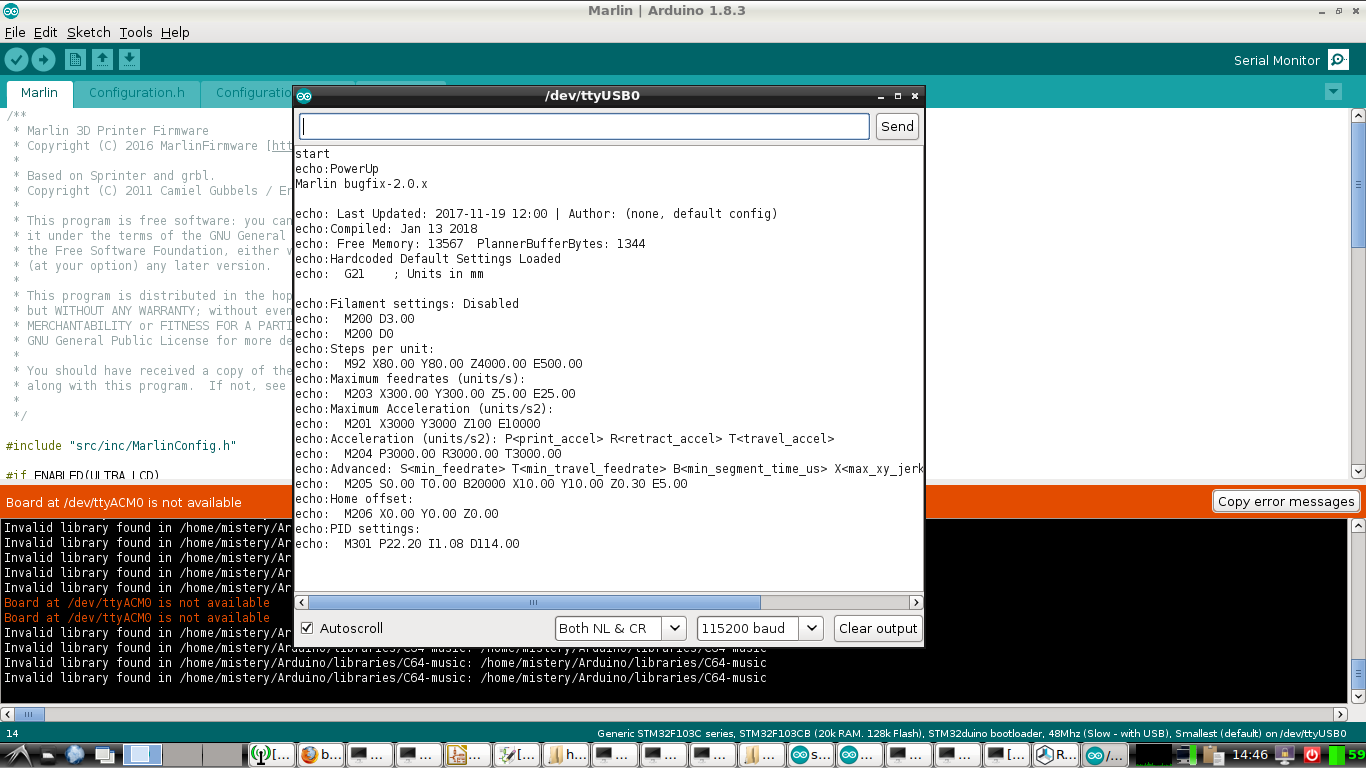
Task: Click the Clear output button
Action: (x=877, y=628)
